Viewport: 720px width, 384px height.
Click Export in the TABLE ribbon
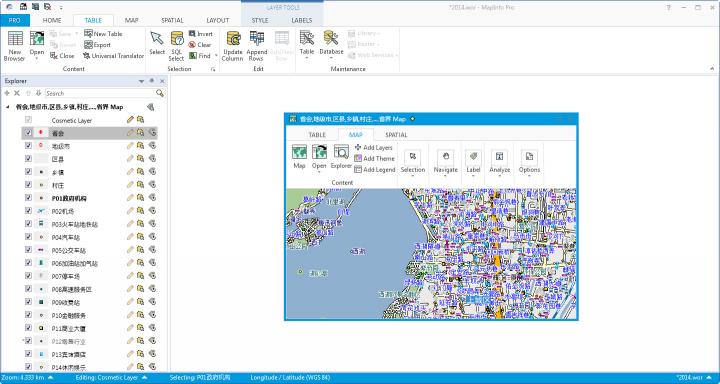pos(97,45)
